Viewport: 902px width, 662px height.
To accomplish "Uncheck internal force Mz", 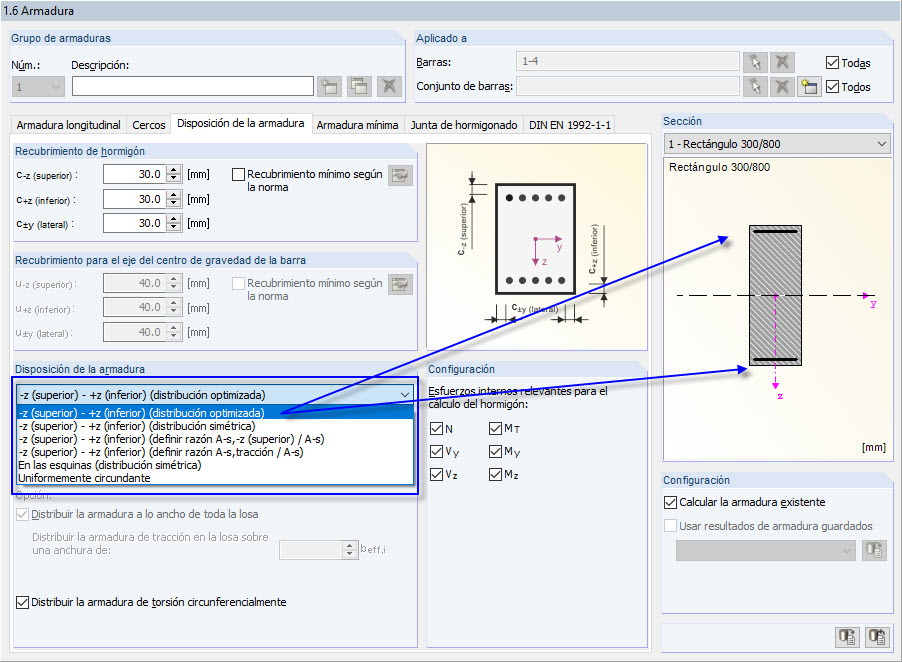I will tap(495, 475).
